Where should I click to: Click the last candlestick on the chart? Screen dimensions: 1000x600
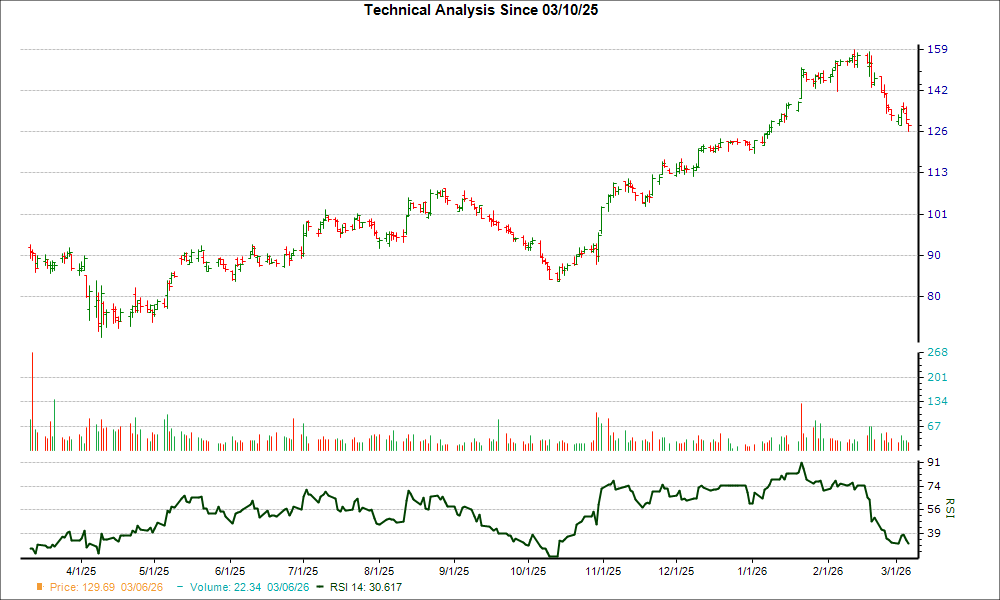click(908, 127)
